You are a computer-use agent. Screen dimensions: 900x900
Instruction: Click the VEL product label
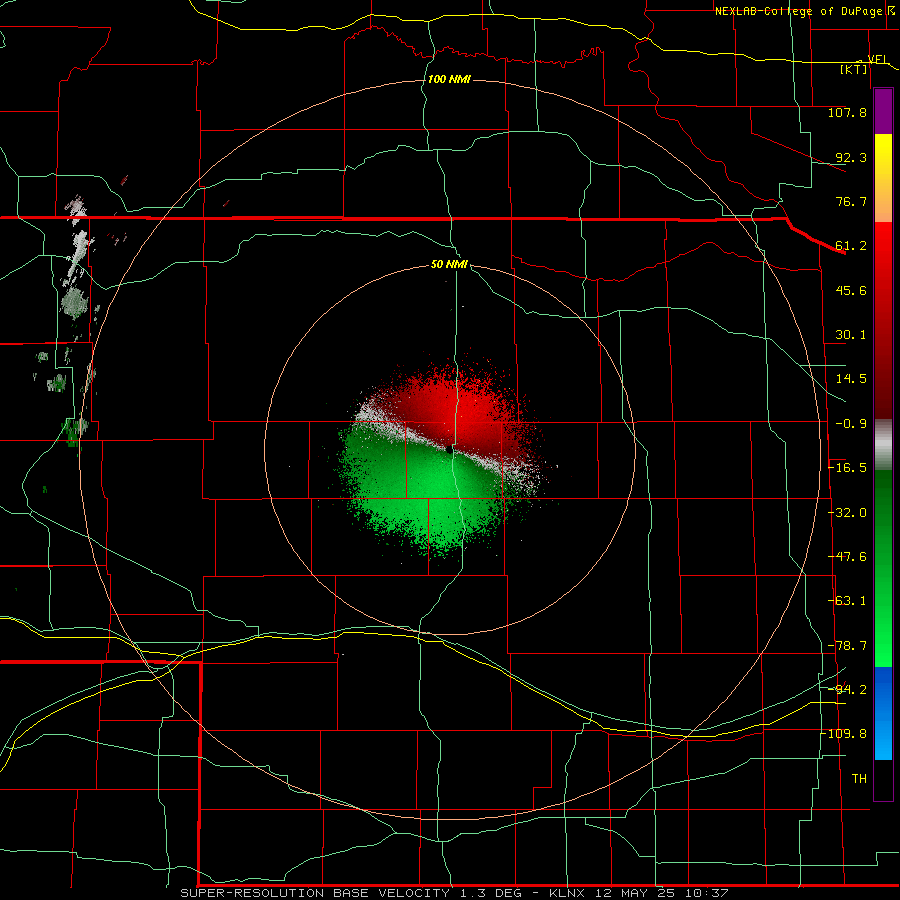click(878, 59)
